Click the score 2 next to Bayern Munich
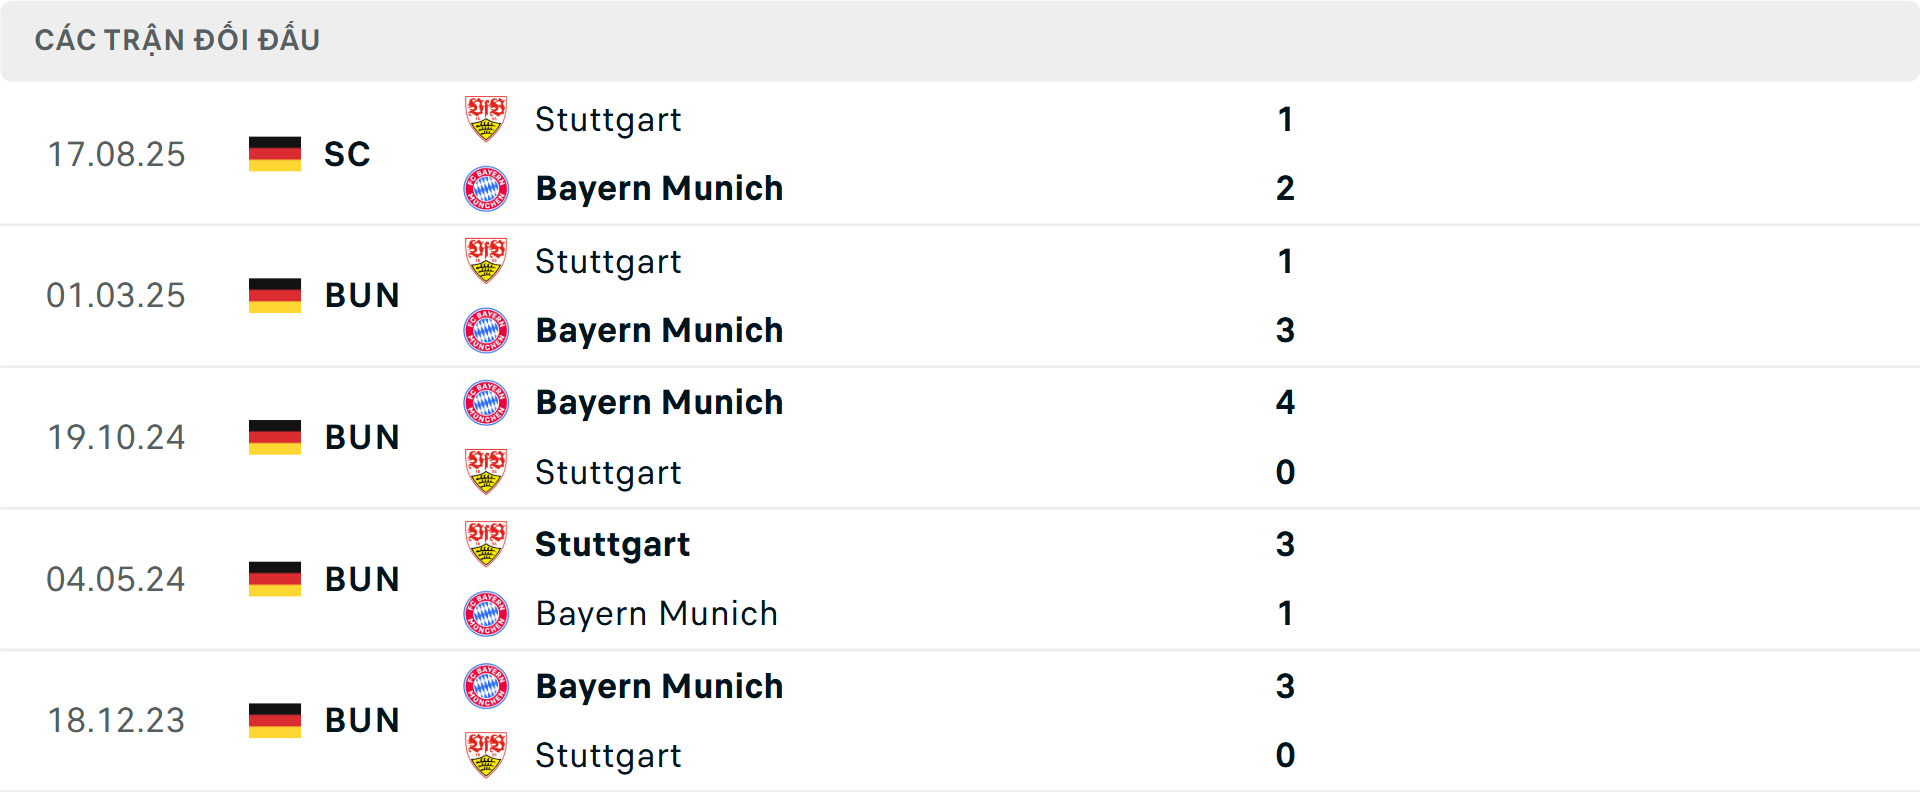 pos(1286,188)
